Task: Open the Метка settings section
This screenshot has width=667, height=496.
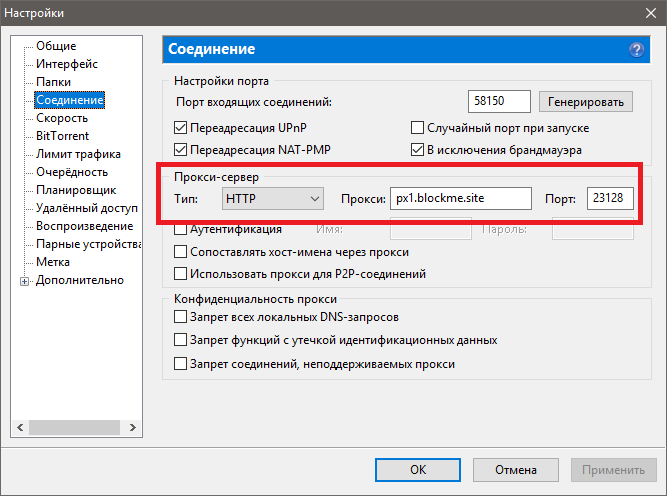Action: [53, 262]
